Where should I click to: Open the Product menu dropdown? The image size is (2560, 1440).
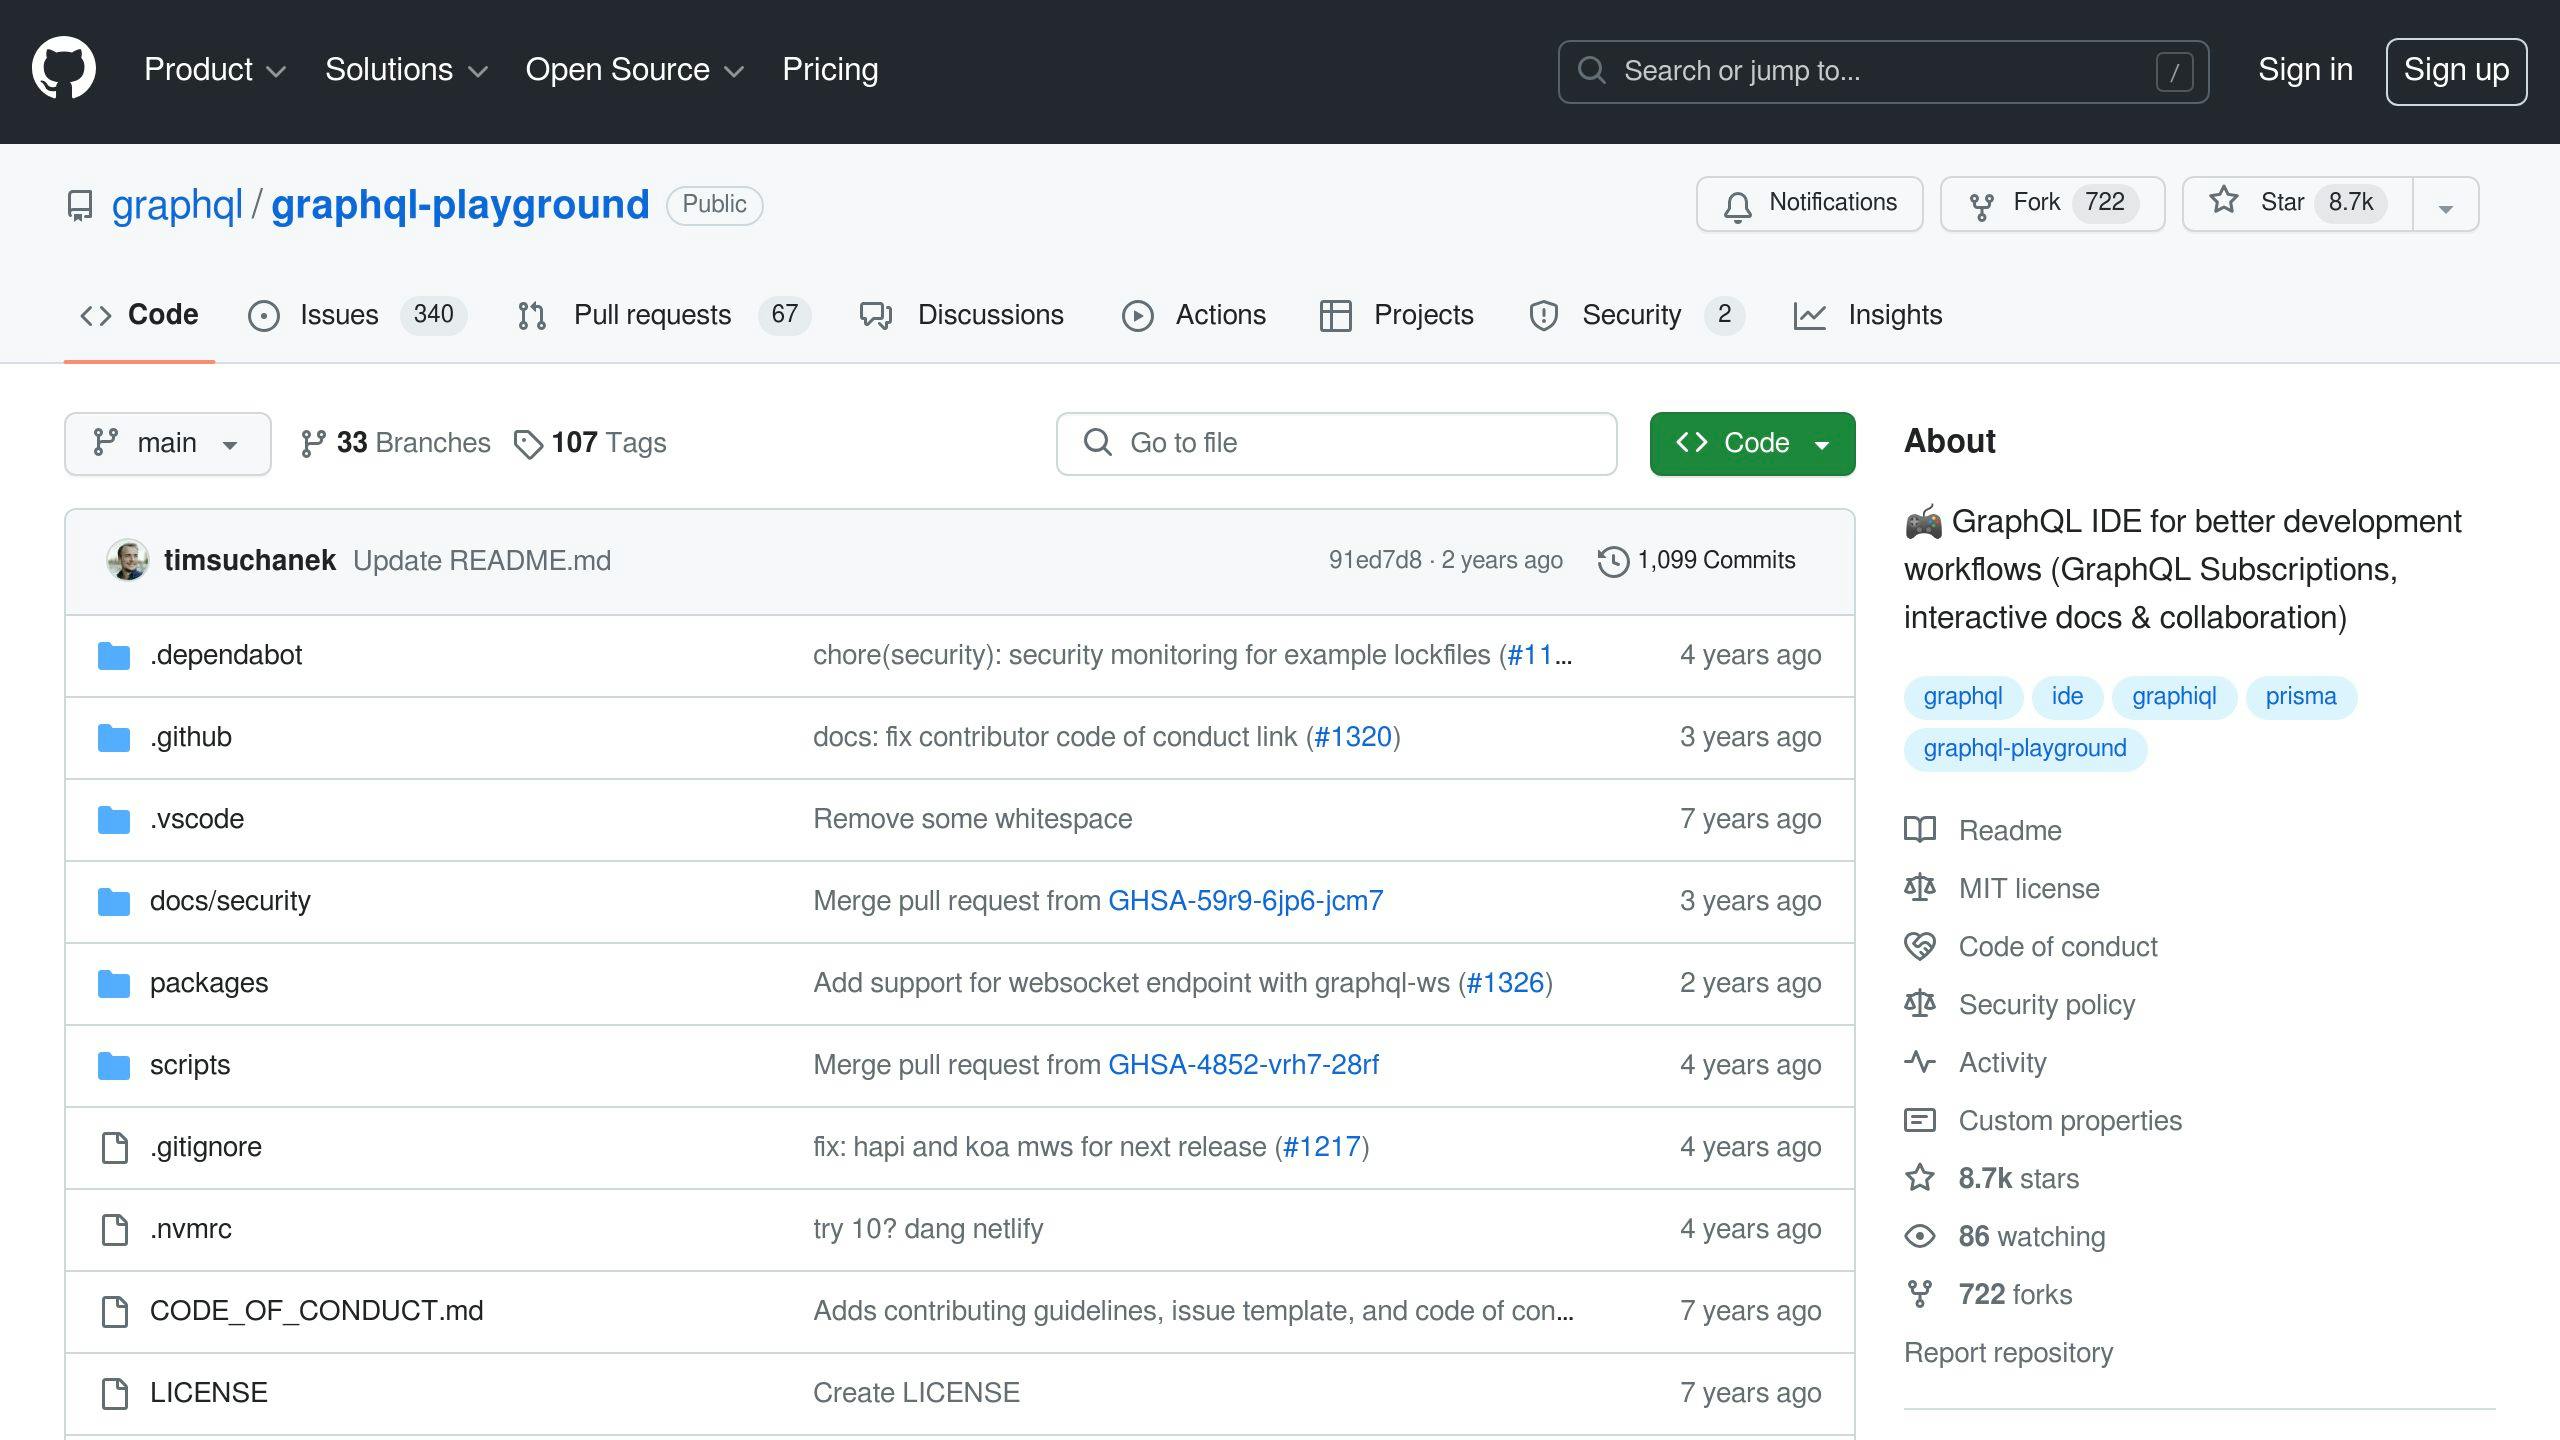(x=213, y=70)
